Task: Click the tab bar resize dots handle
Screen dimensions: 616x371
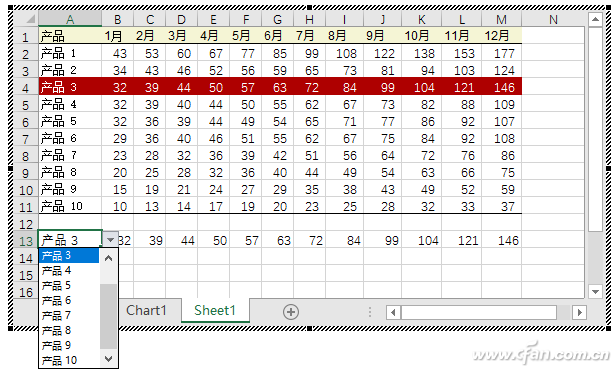Action: pyautogui.click(x=370, y=312)
